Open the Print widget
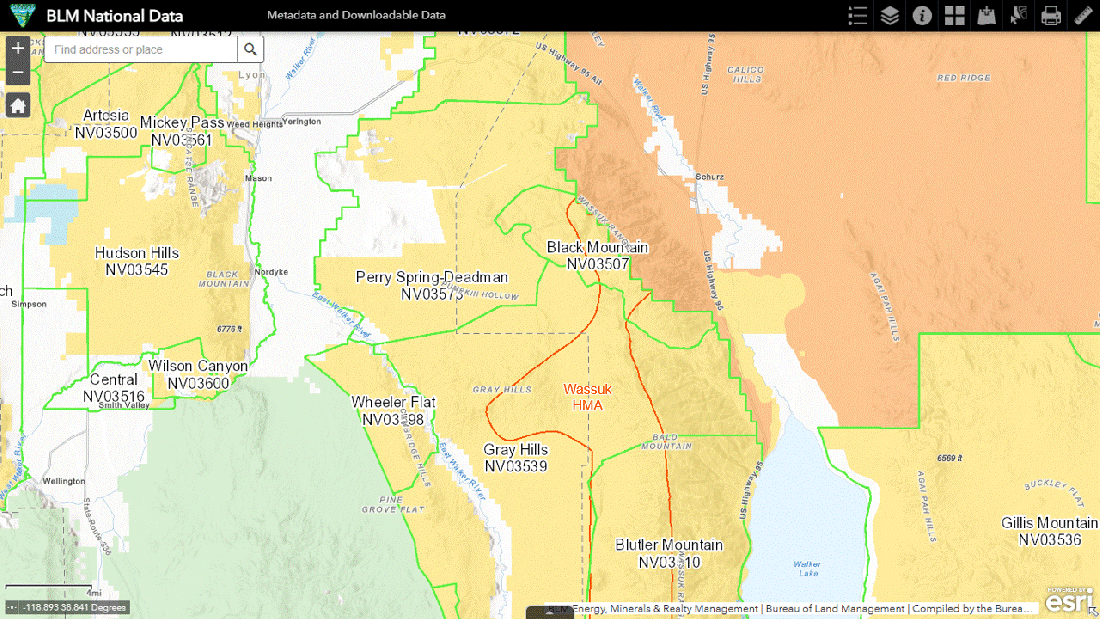Image resolution: width=1100 pixels, height=619 pixels. point(1050,15)
